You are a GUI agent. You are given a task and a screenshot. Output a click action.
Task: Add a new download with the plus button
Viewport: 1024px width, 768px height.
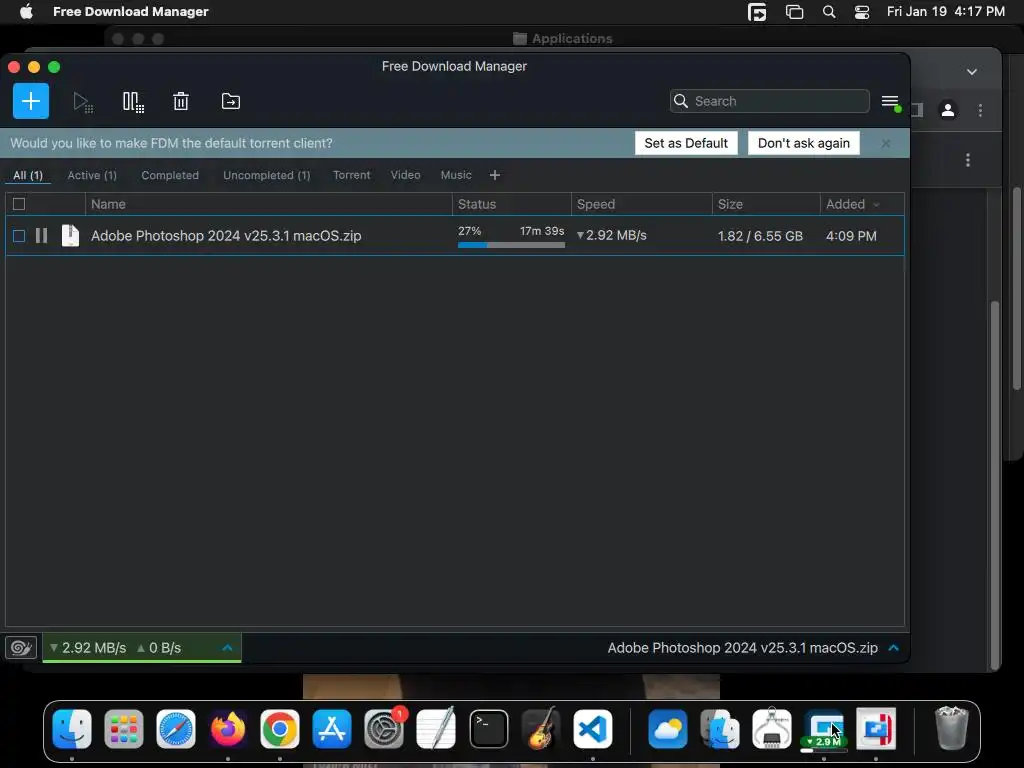[x=31, y=101]
